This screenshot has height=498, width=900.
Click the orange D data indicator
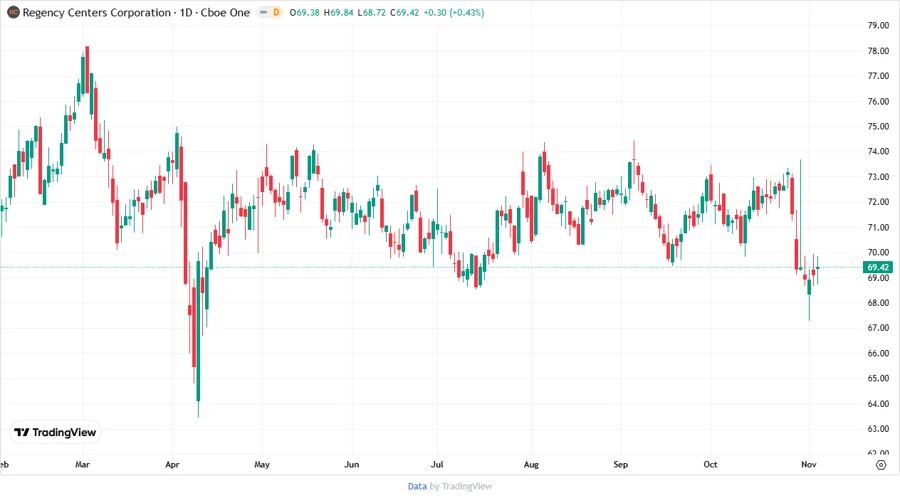click(x=277, y=12)
